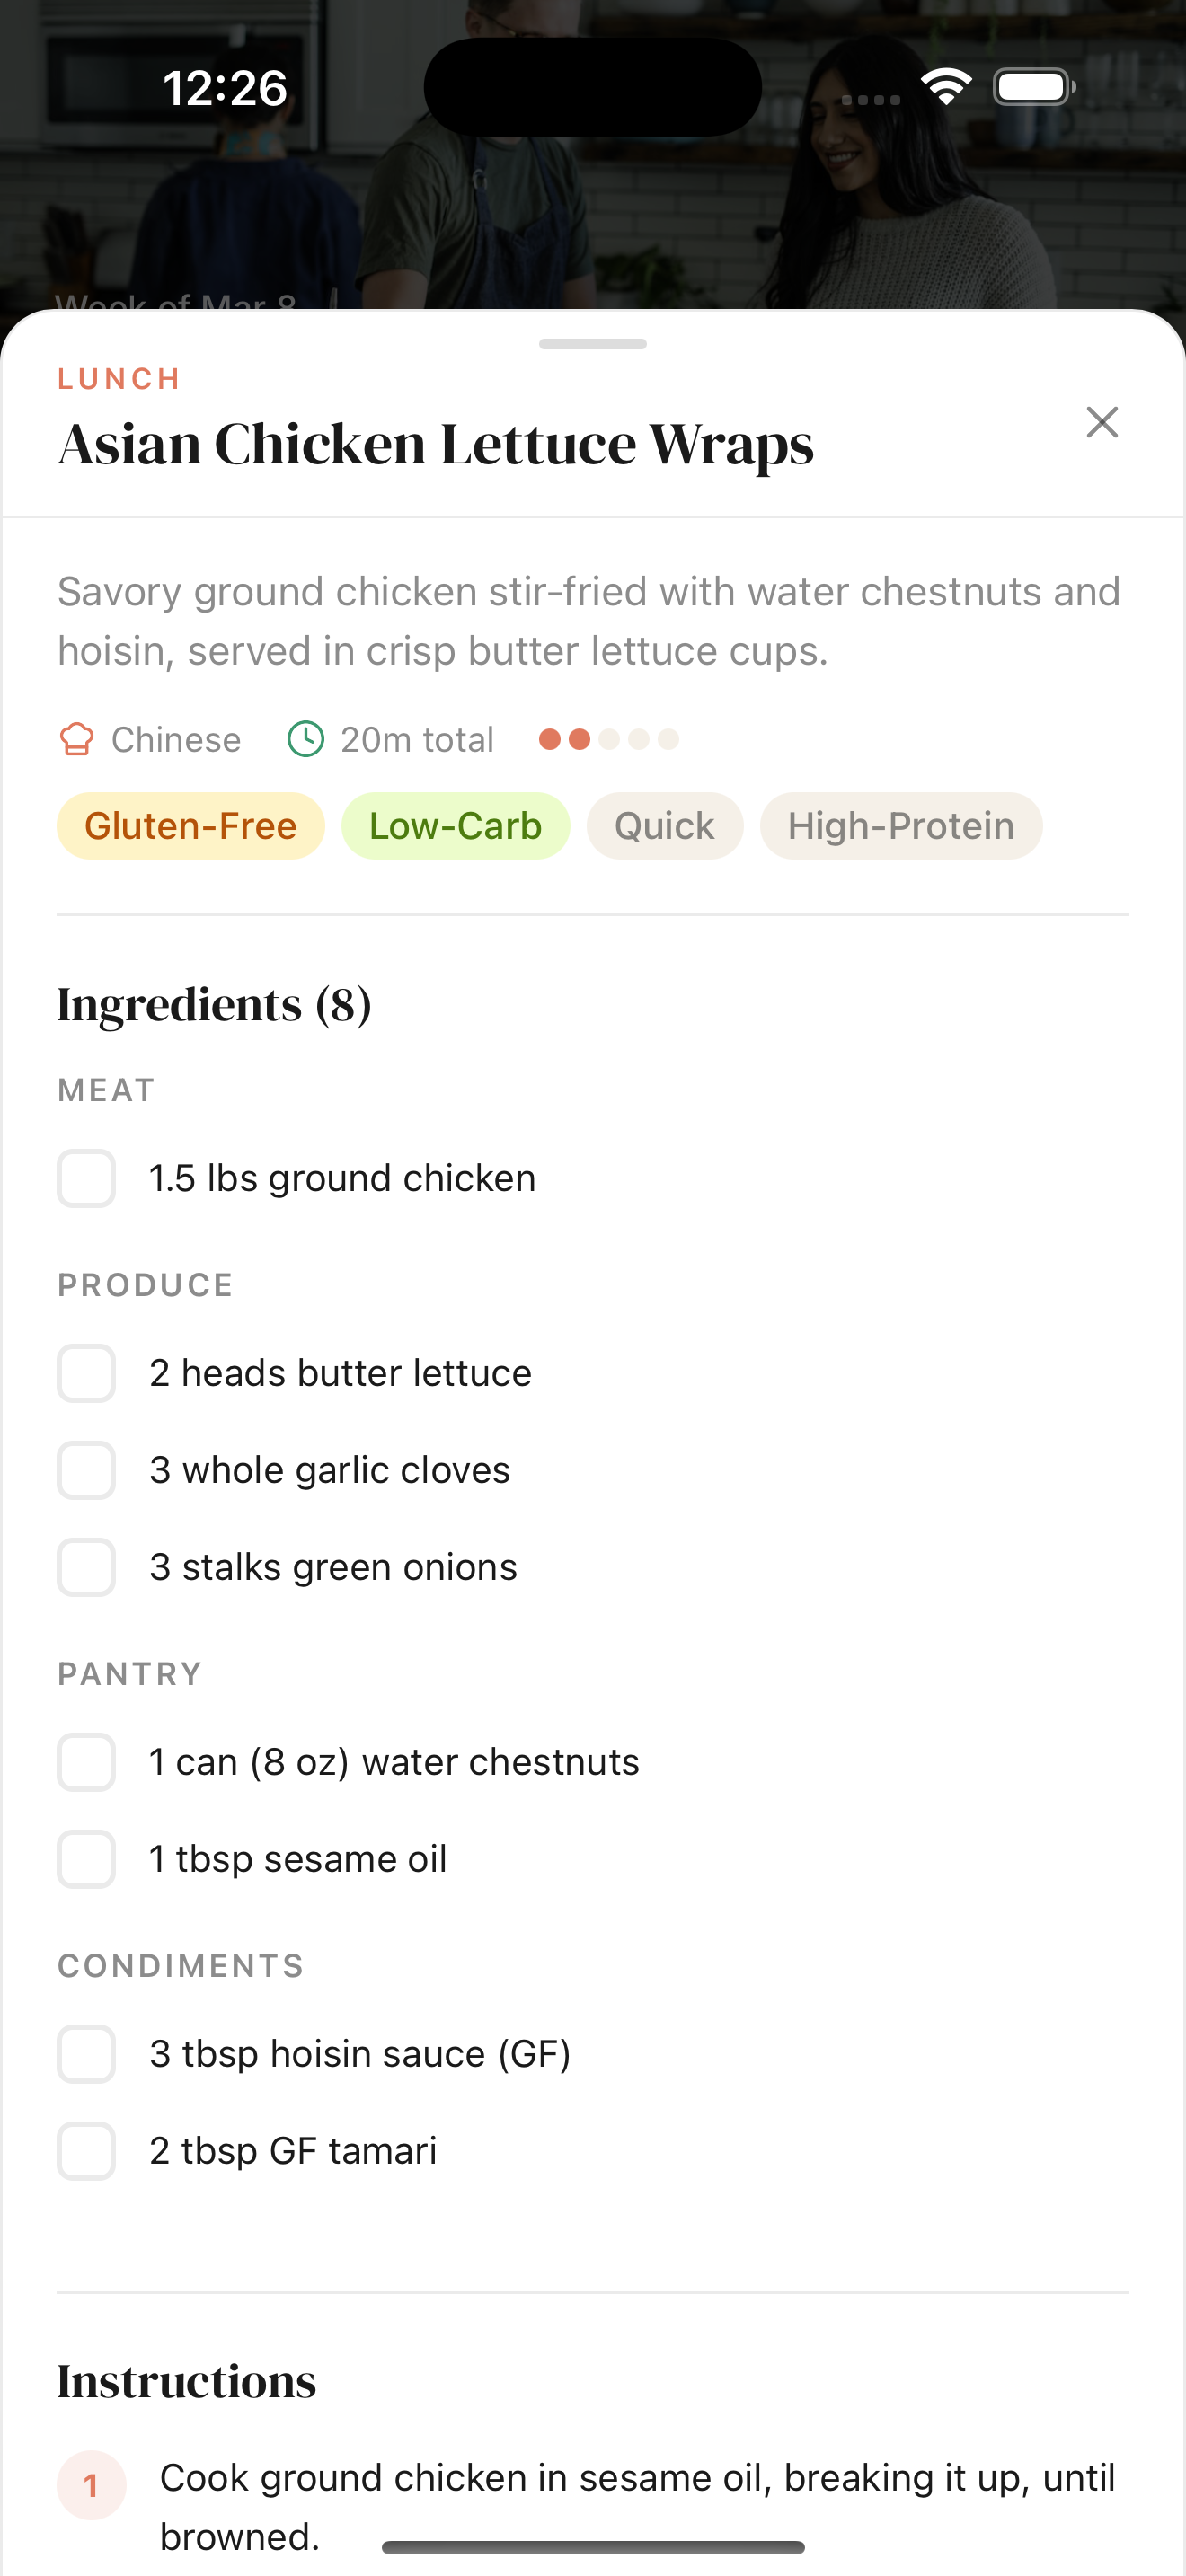Click the Wi-Fi icon in the status bar
The image size is (1186, 2576).
coord(946,86)
